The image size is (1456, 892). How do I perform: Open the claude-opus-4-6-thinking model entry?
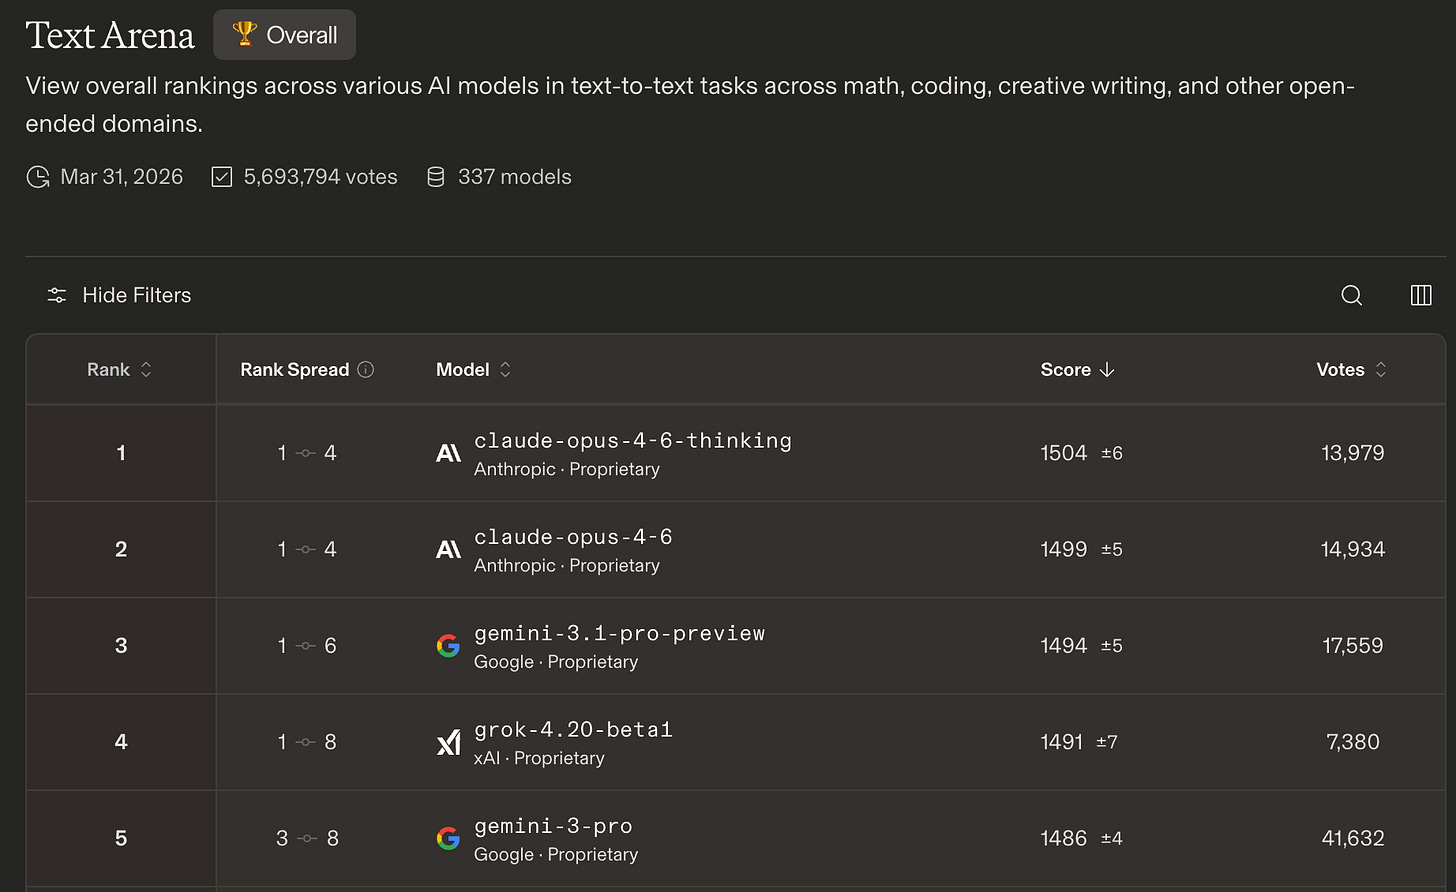click(x=633, y=441)
